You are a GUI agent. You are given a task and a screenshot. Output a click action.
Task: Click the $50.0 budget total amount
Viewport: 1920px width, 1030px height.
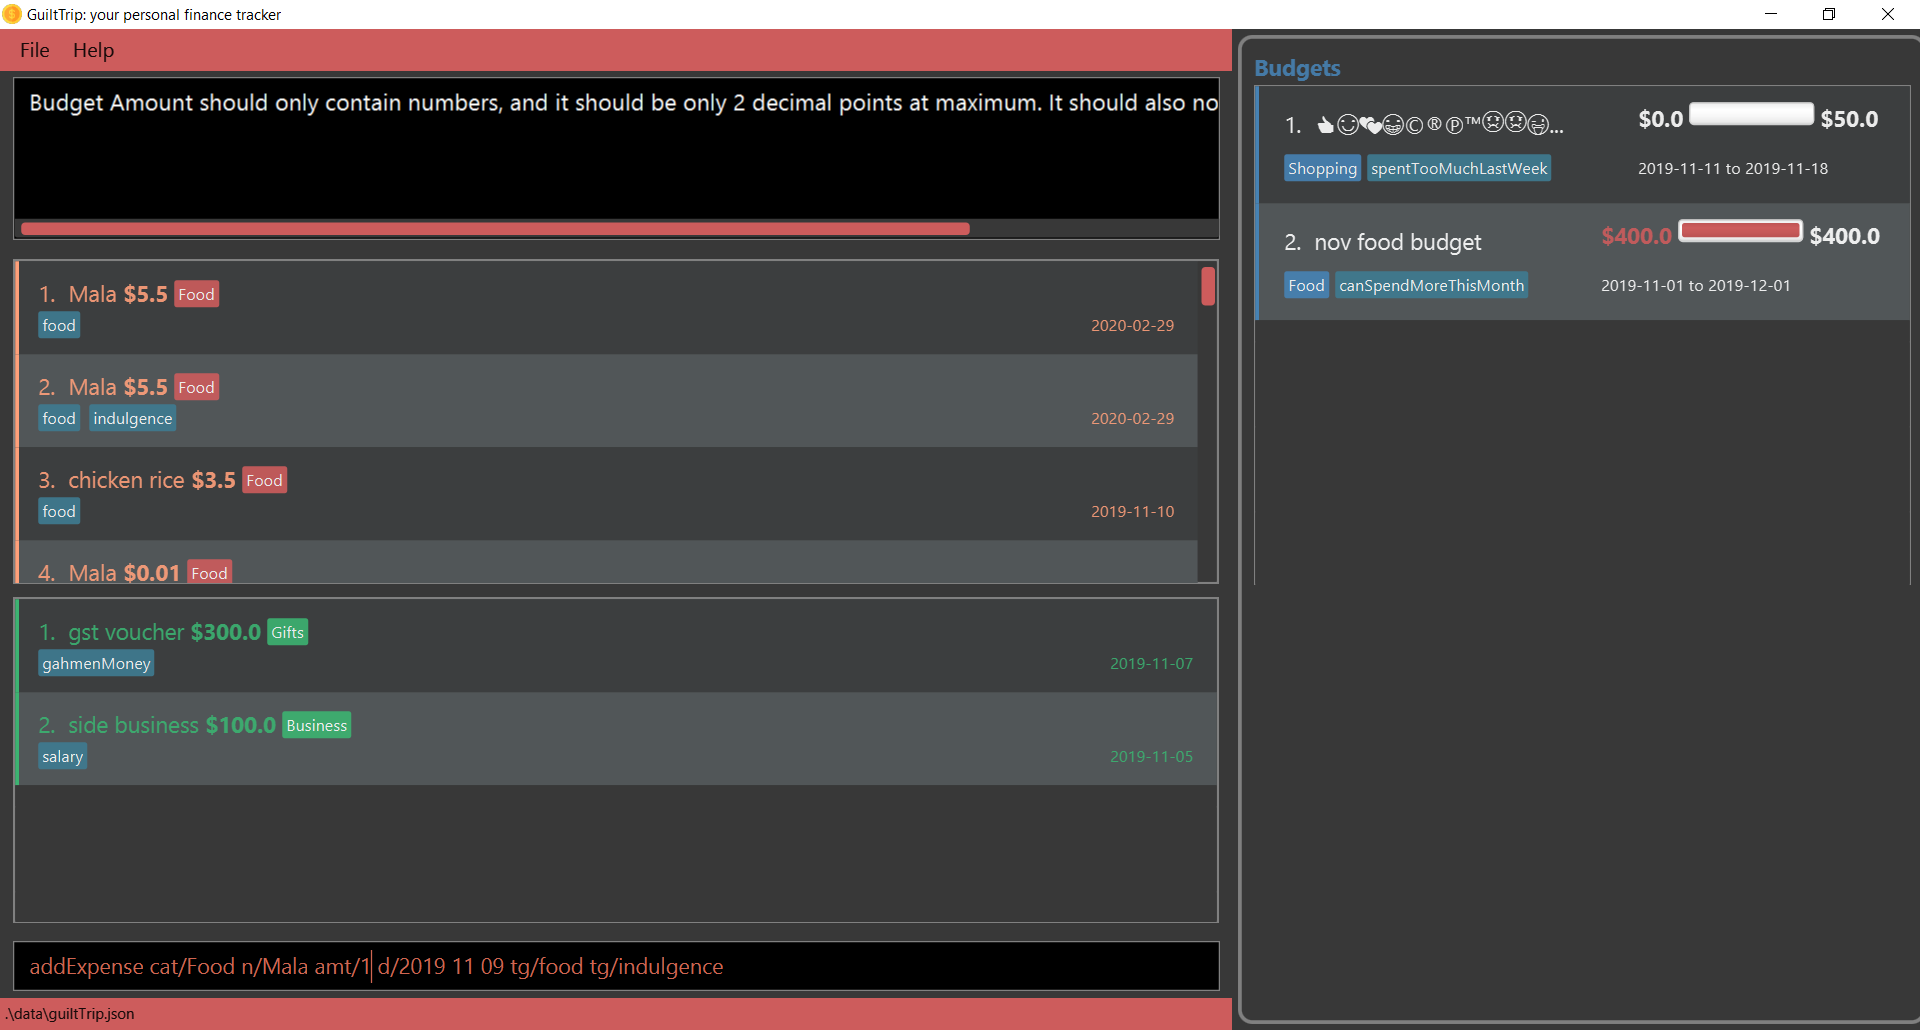point(1849,119)
